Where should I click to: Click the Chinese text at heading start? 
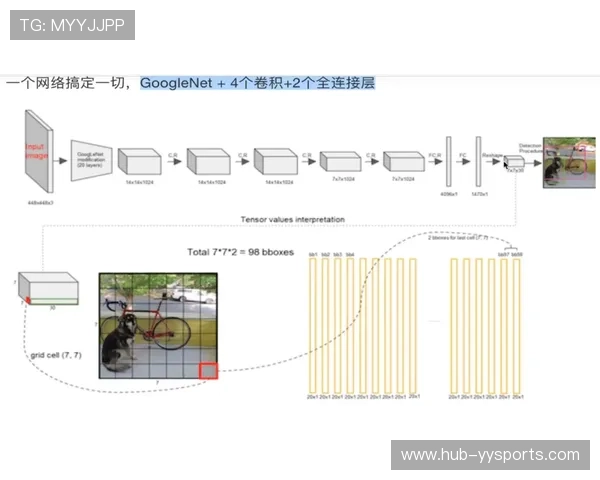68,83
